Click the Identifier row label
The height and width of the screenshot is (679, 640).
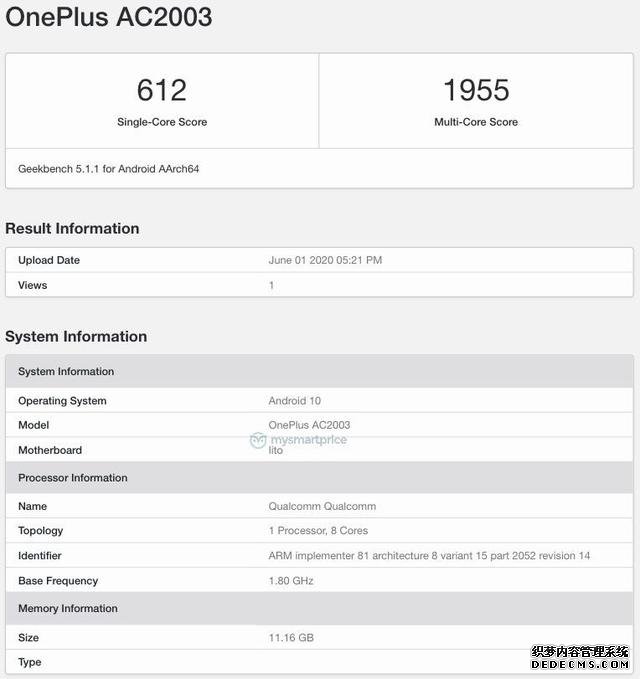click(40, 556)
